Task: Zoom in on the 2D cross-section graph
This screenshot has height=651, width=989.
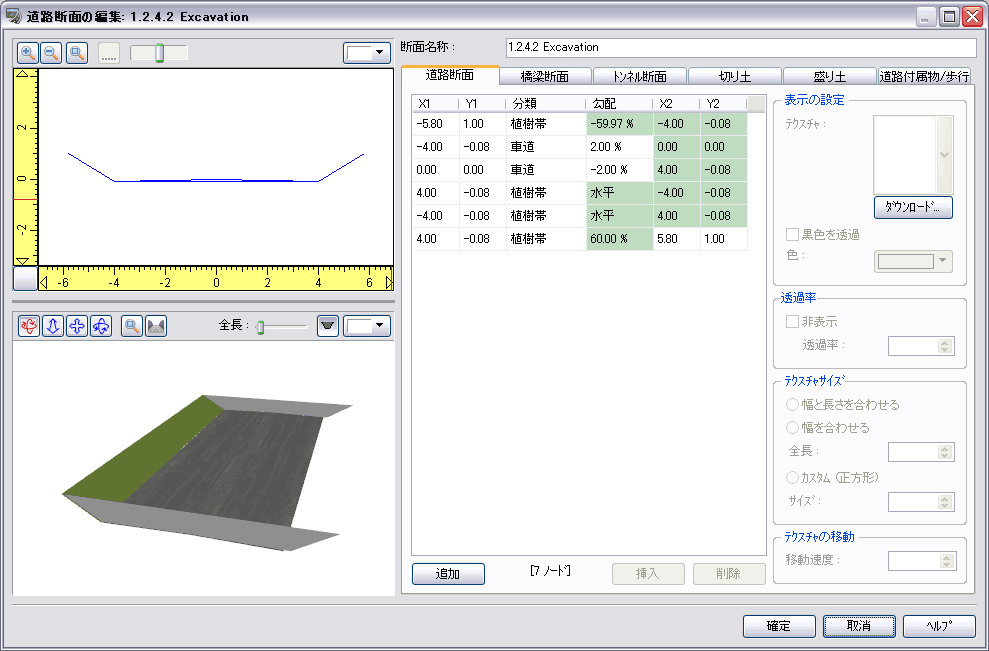Action: (28, 53)
